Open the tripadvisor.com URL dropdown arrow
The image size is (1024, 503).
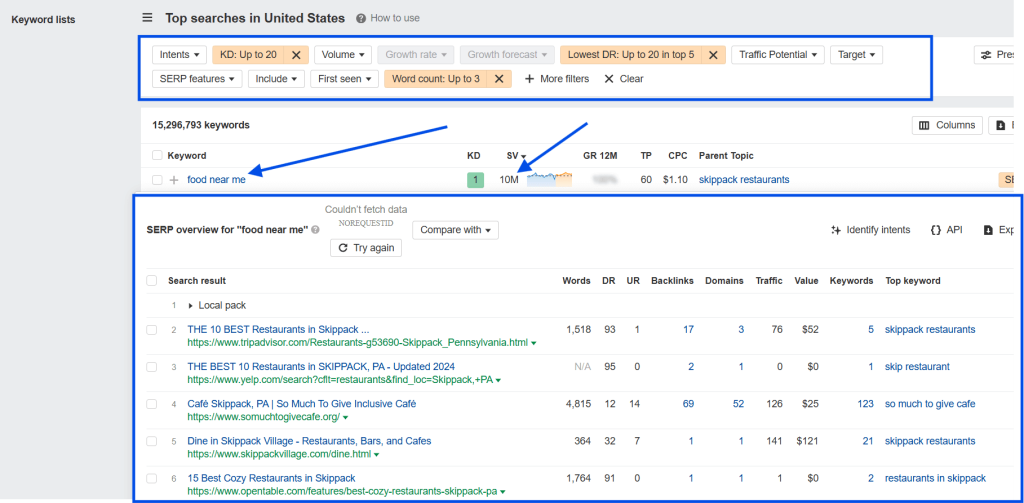[534, 342]
